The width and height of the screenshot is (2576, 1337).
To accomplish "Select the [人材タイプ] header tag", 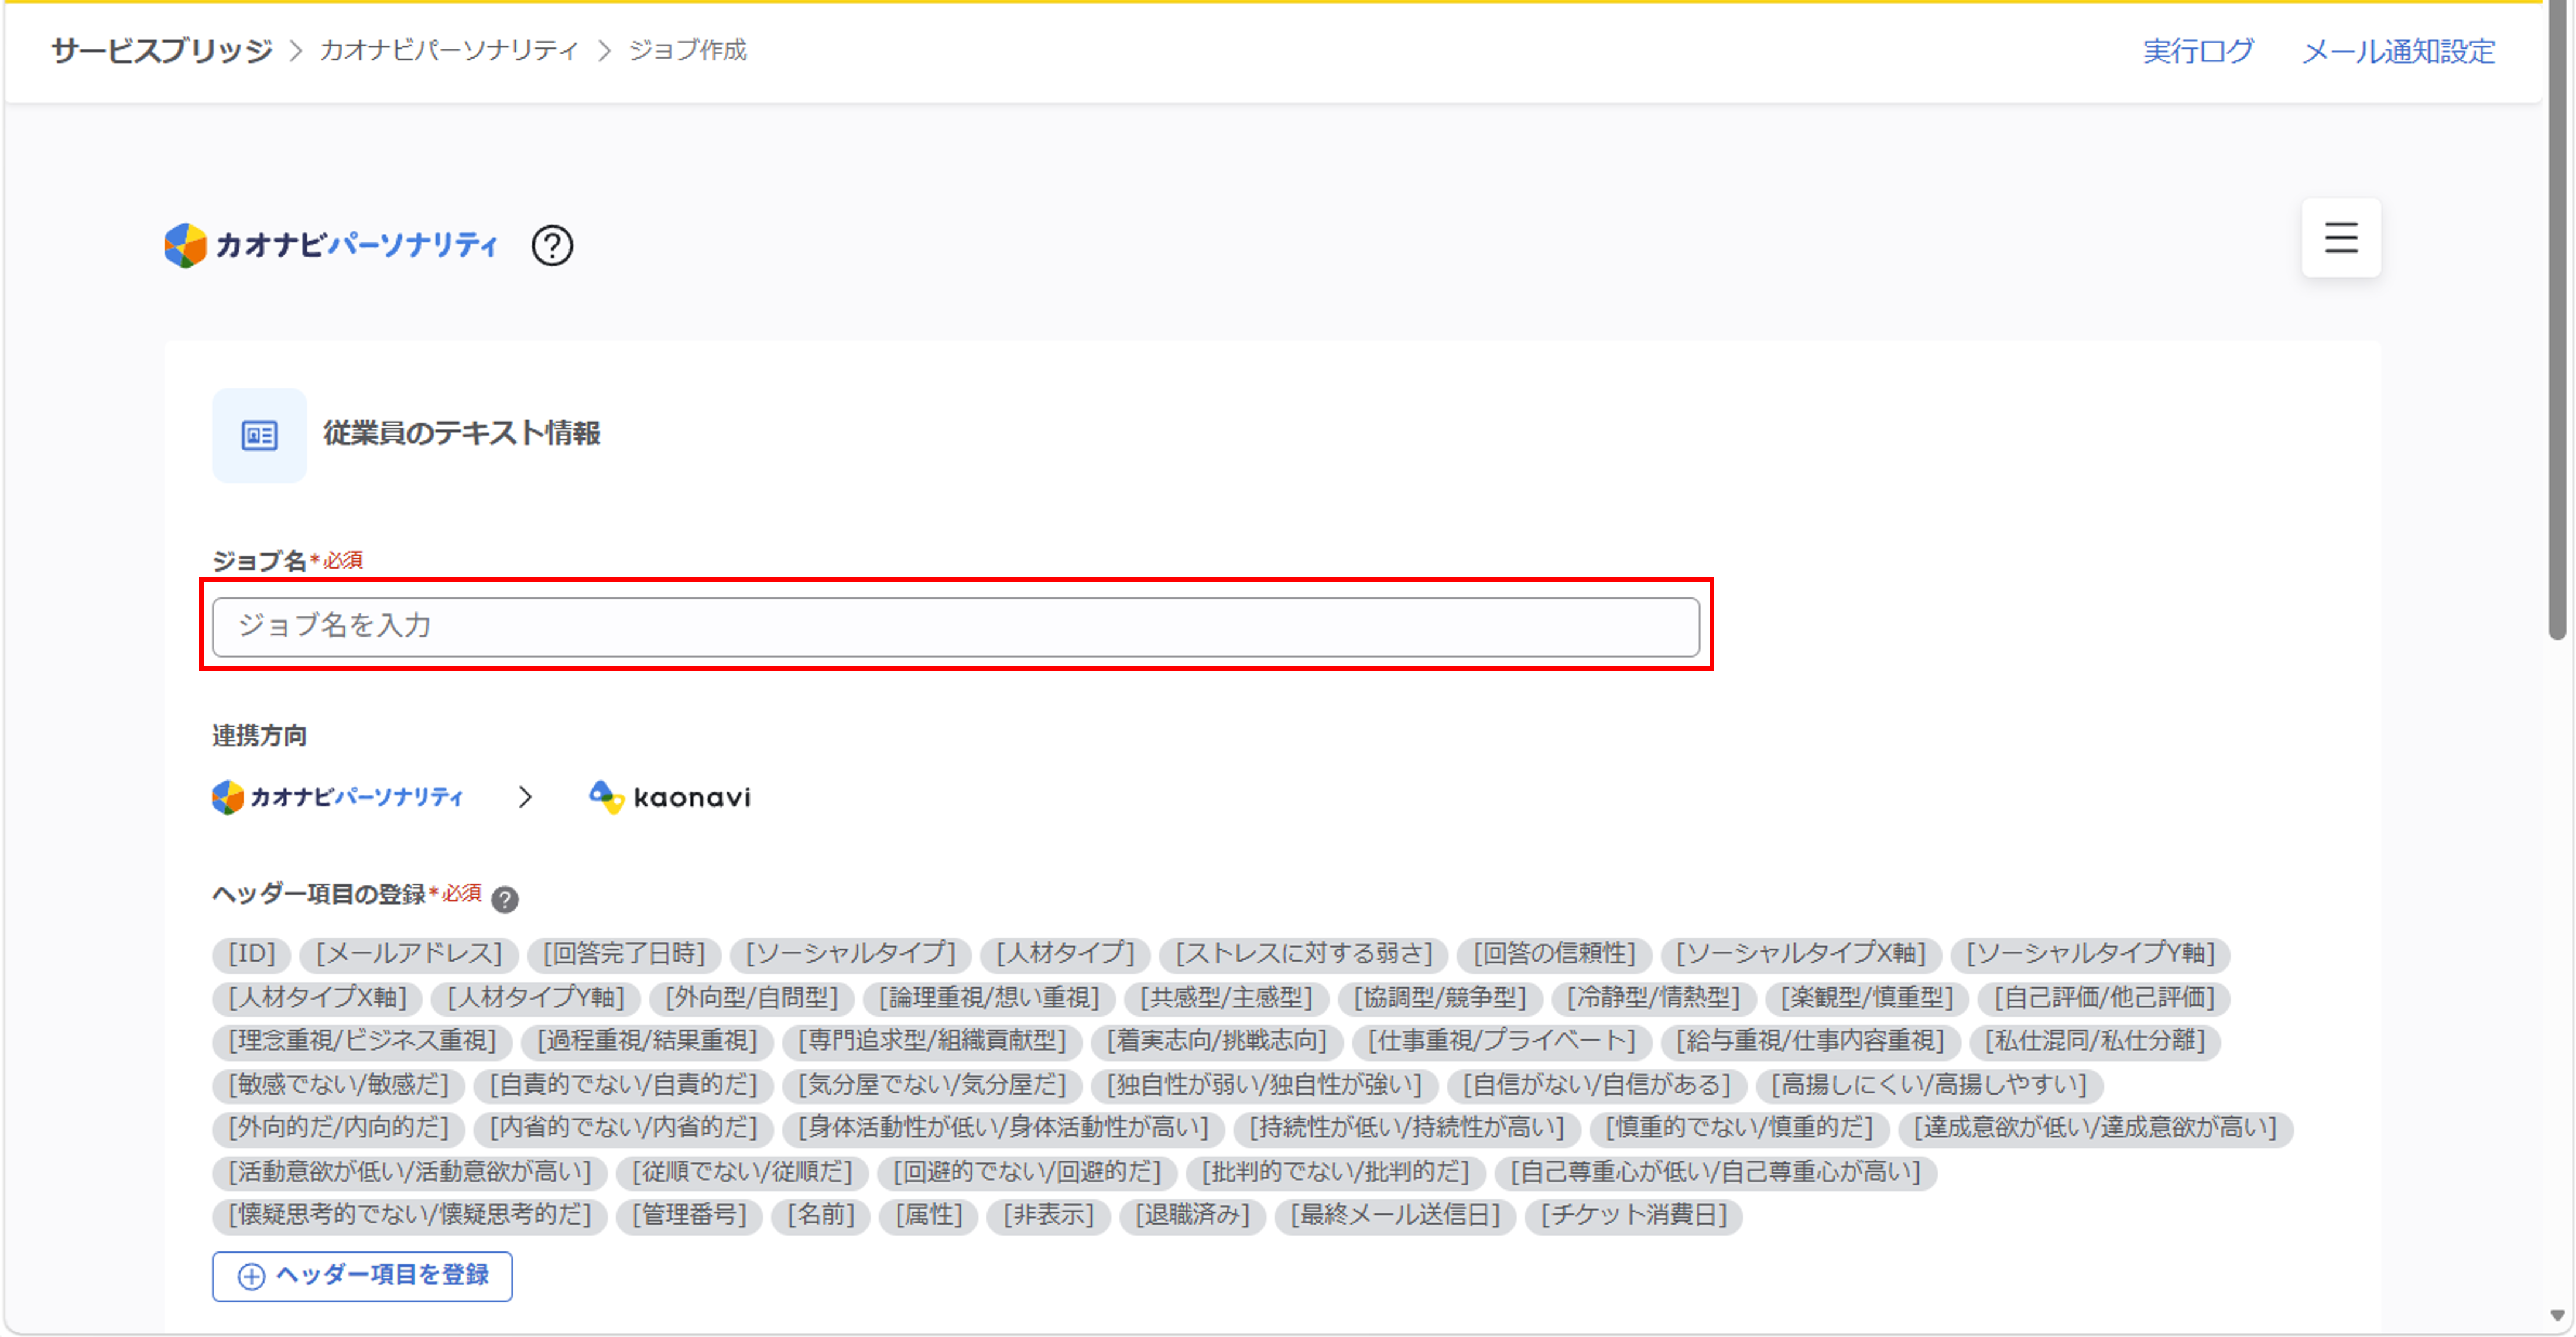I will click(1065, 954).
